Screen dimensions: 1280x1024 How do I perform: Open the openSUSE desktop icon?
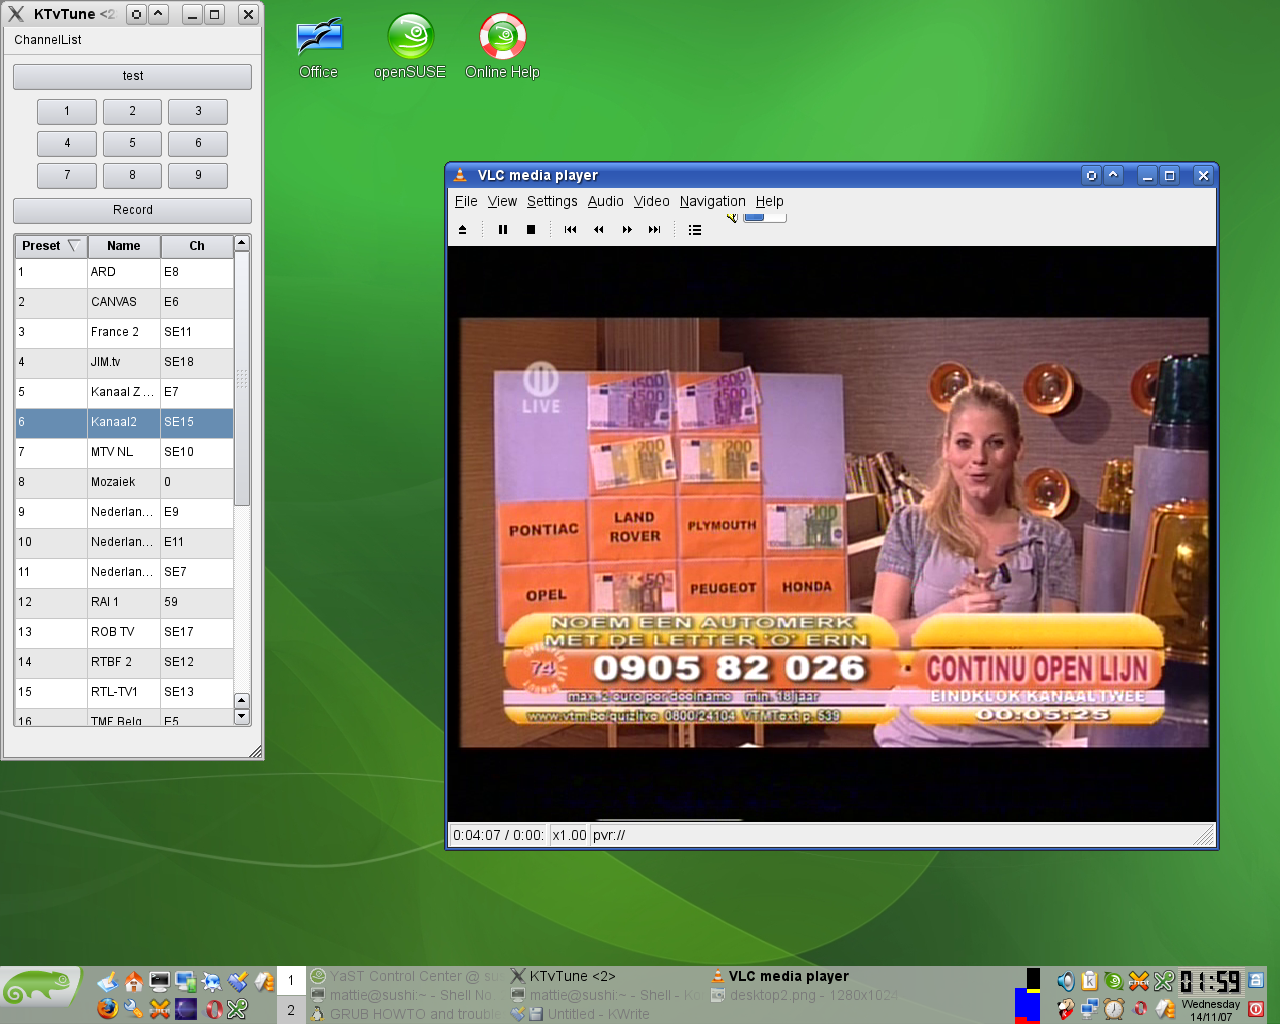click(410, 47)
